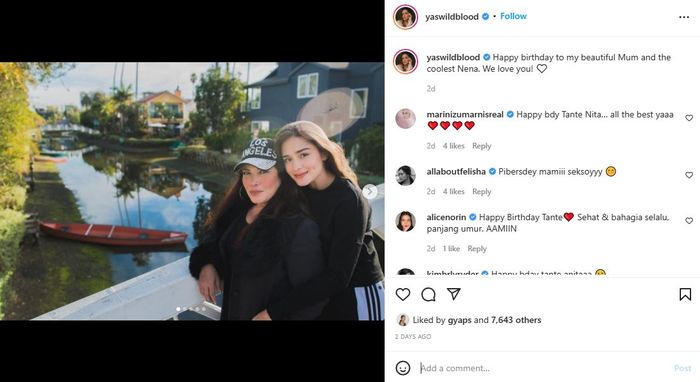Viewport: 700px width, 382px height.
Task: View 7,643 others who liked
Action: point(516,320)
